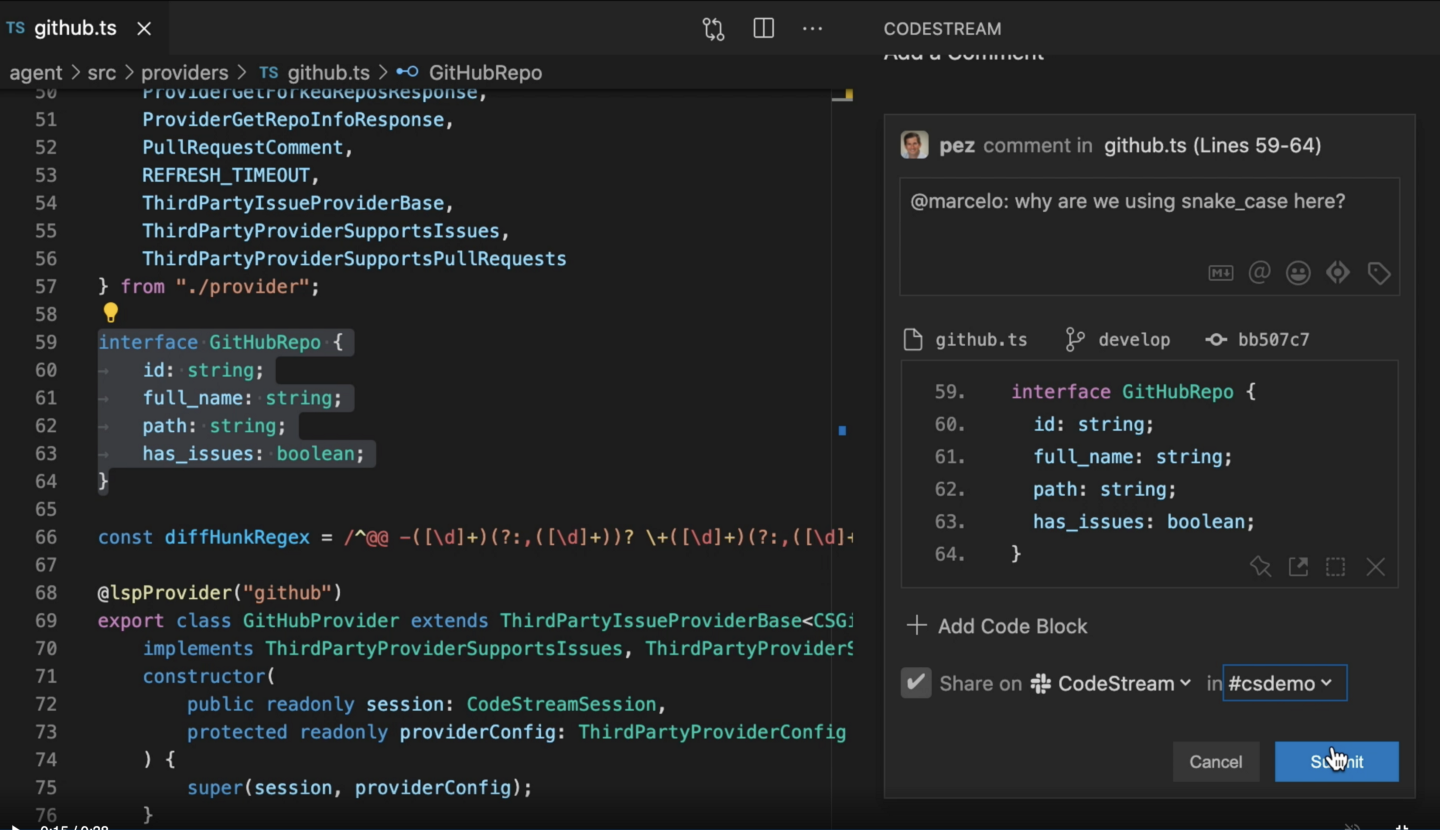Open the #csdemo channel dropdown
The image size is (1440, 830).
1285,683
